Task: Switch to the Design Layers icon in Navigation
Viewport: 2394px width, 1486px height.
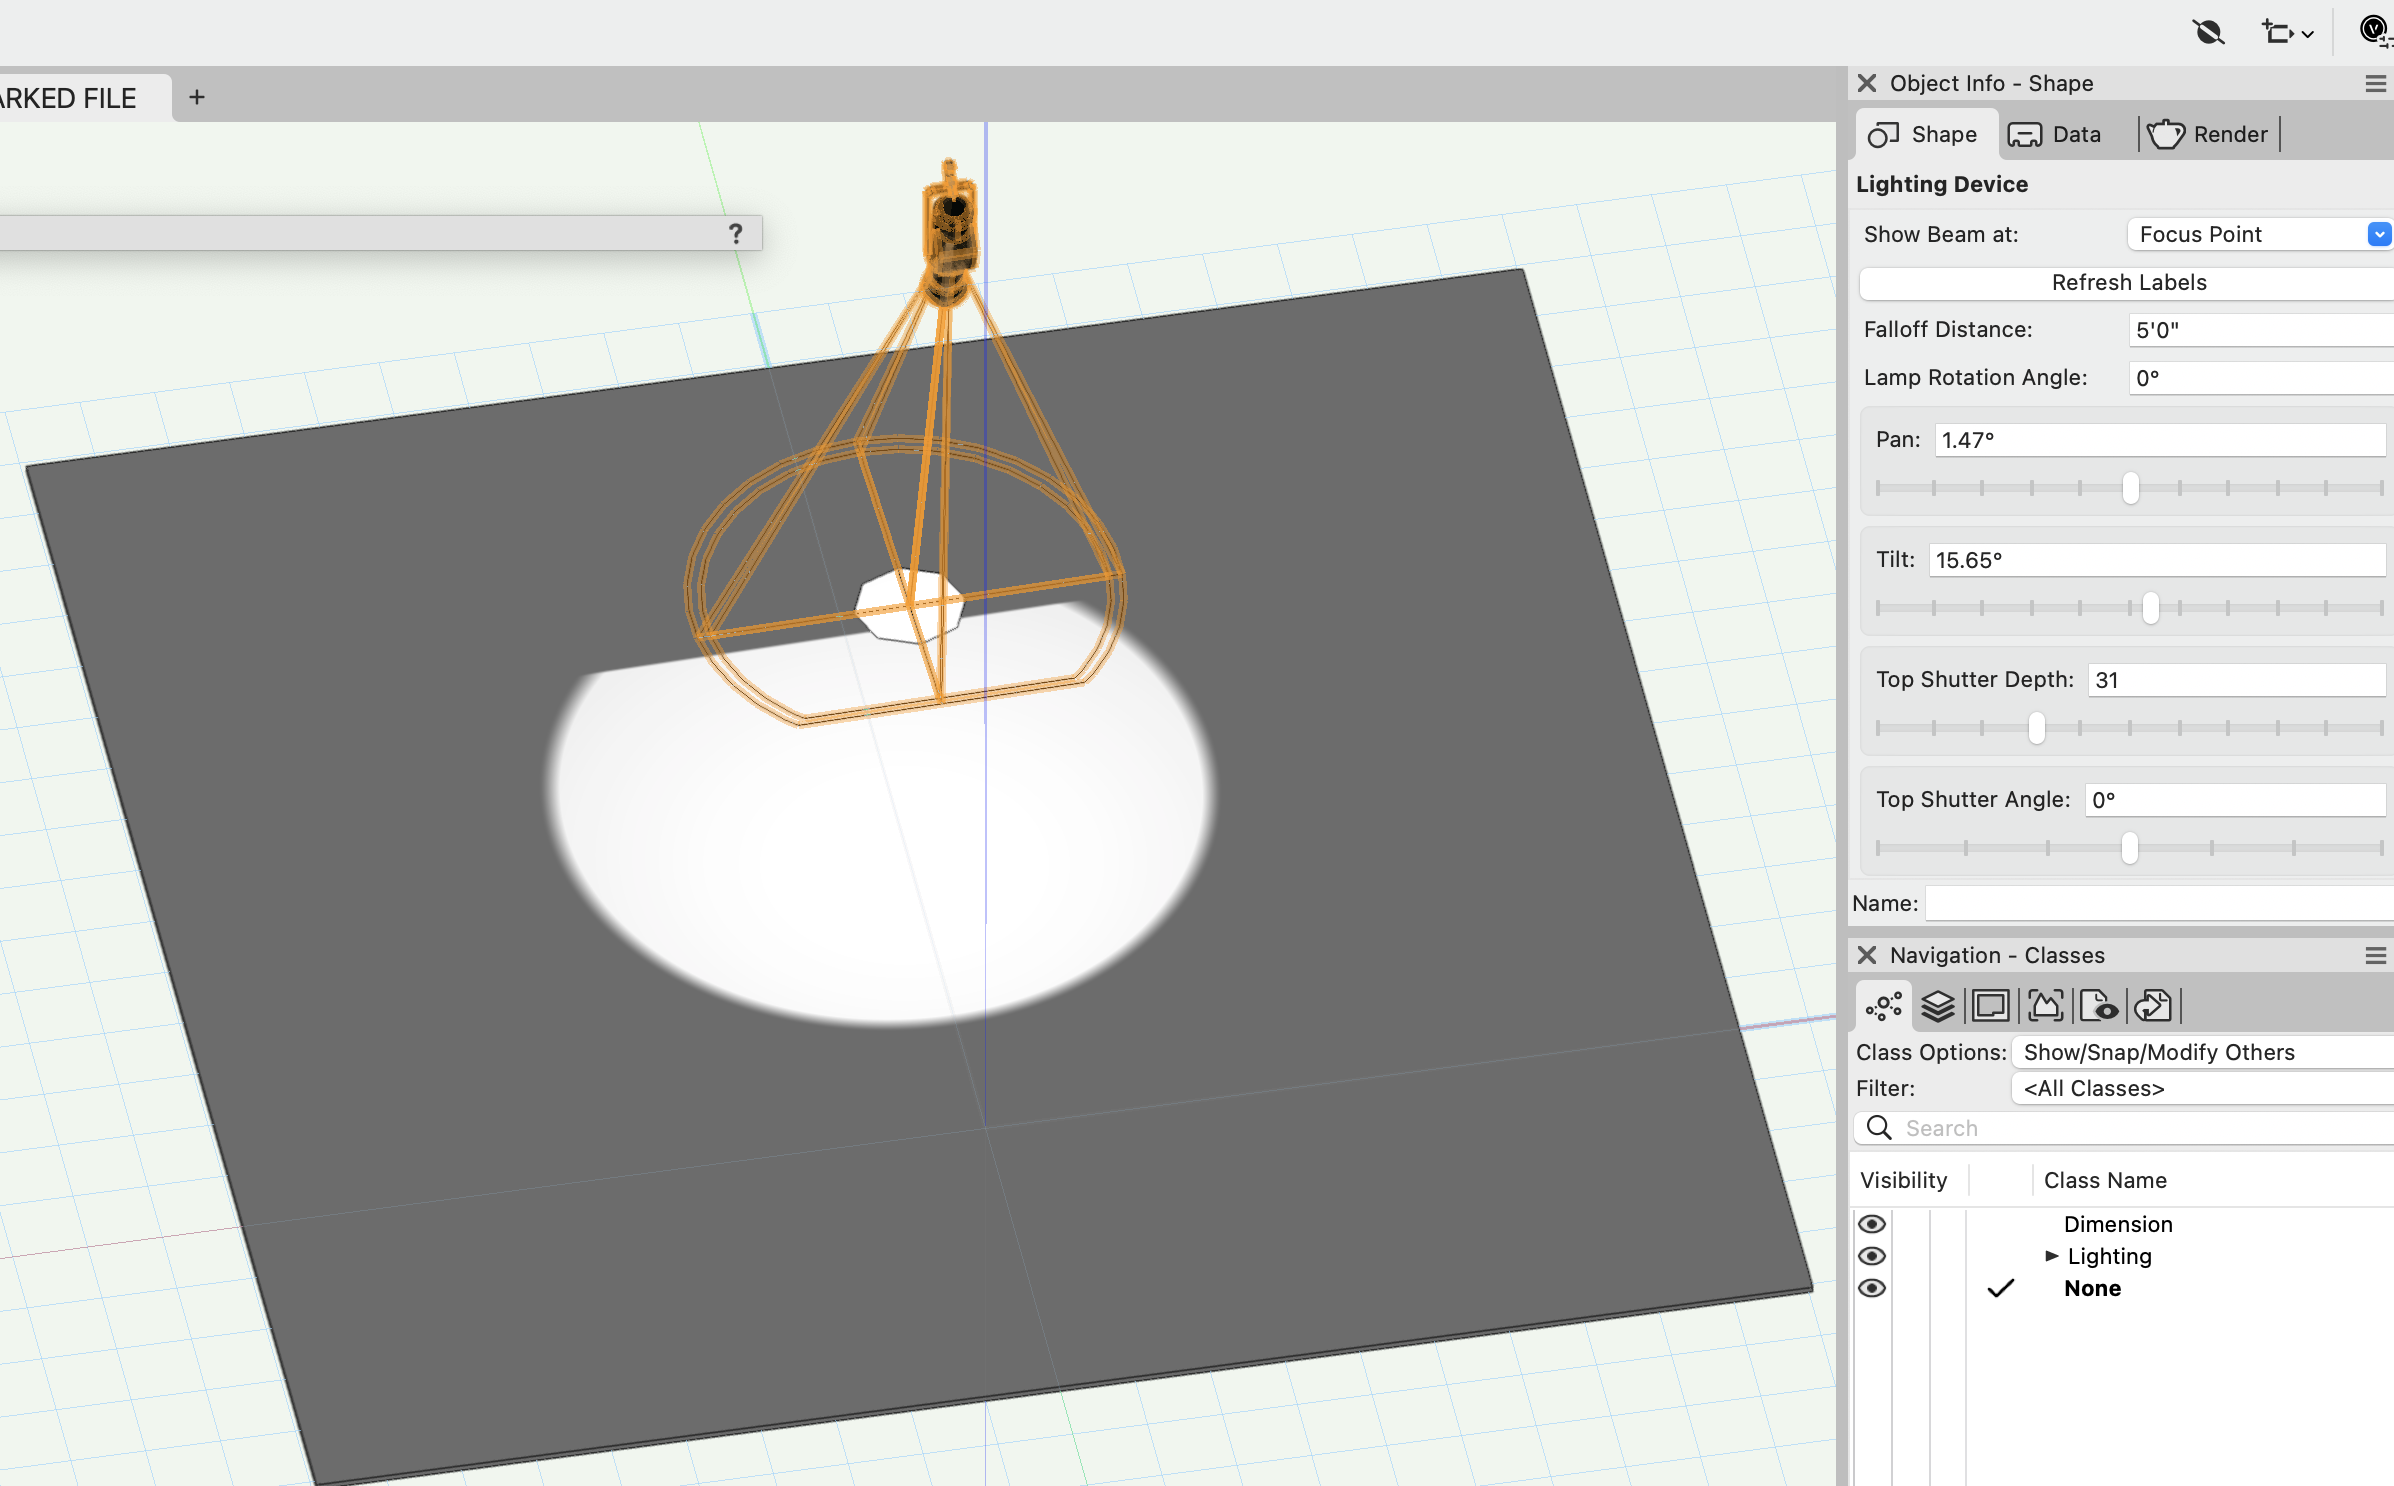Action: coord(1938,1006)
